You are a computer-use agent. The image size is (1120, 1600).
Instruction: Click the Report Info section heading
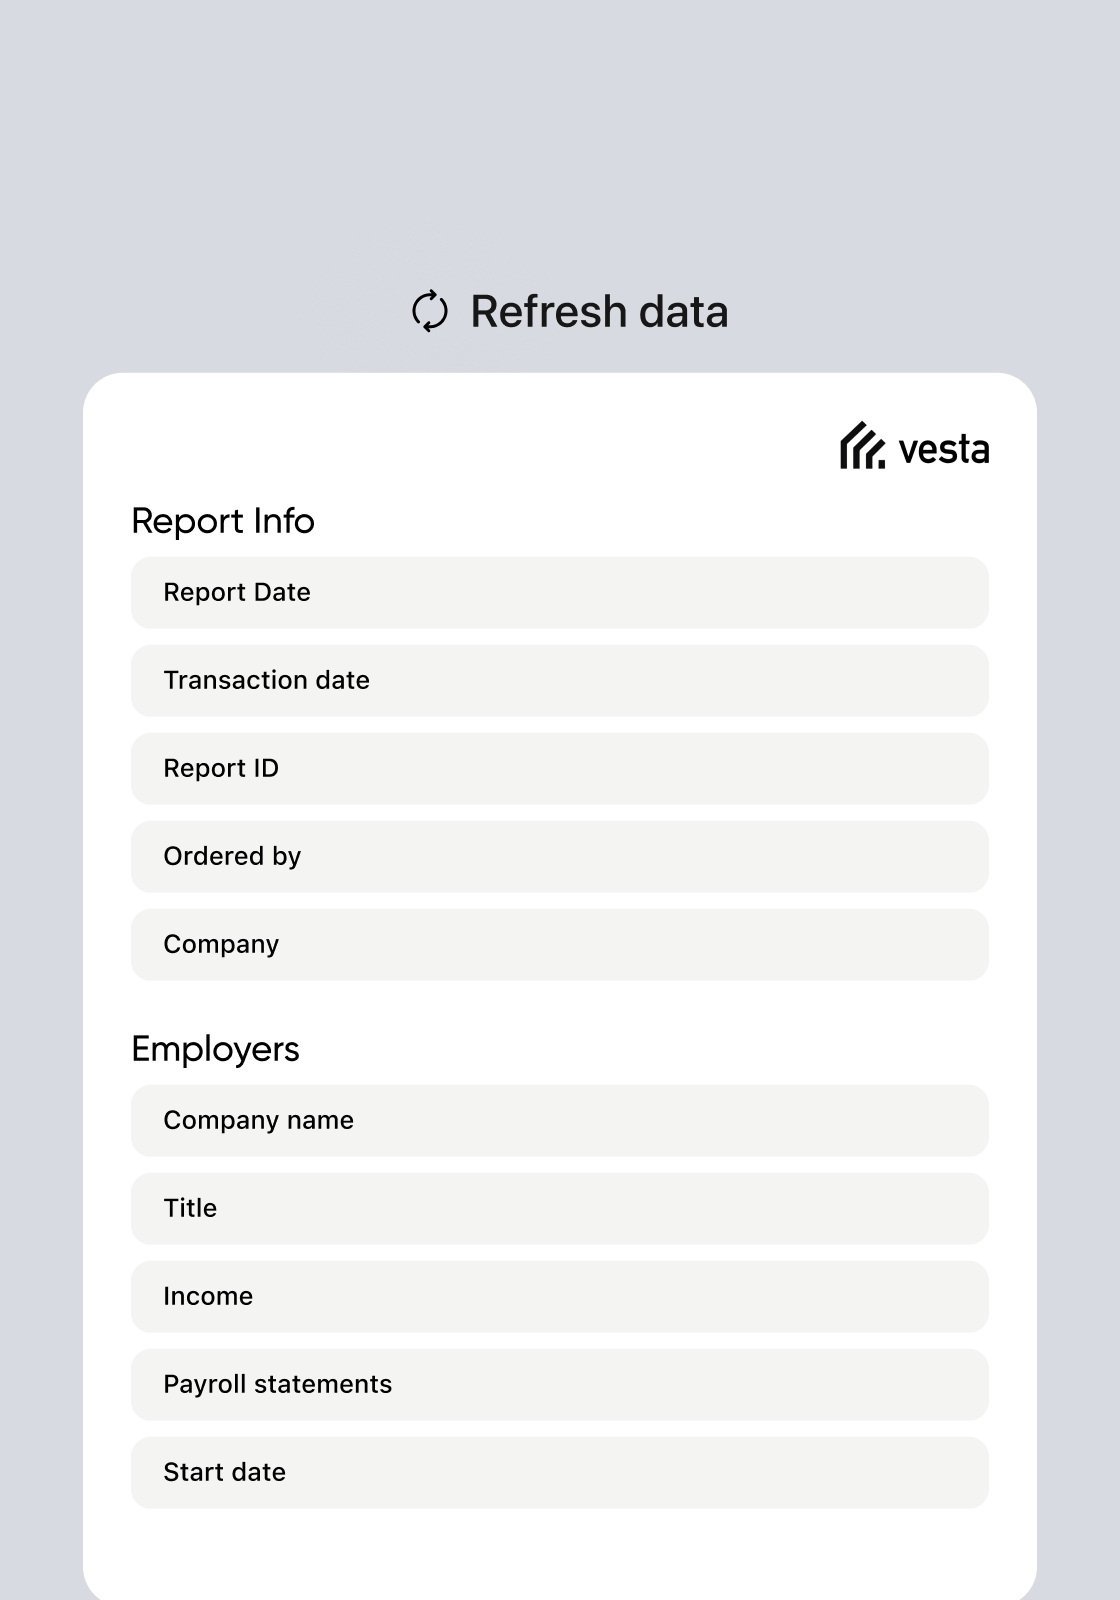click(223, 521)
